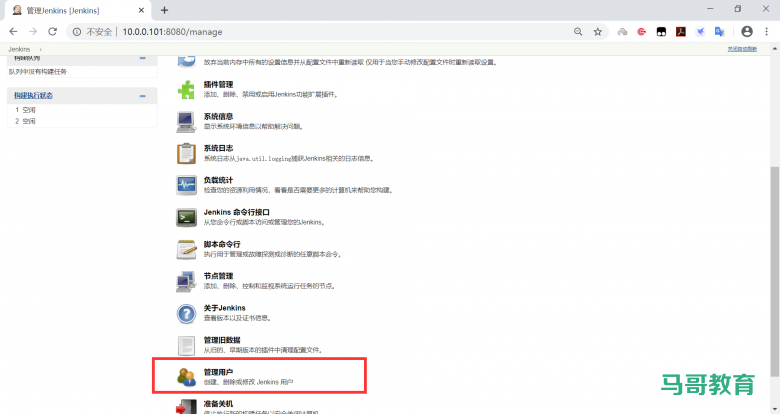Open the 节点管理 link

218,276
